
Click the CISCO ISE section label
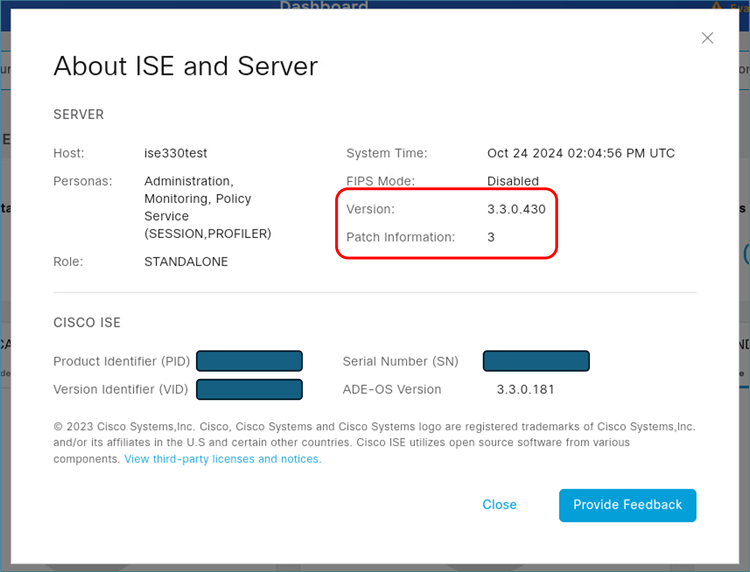point(87,322)
